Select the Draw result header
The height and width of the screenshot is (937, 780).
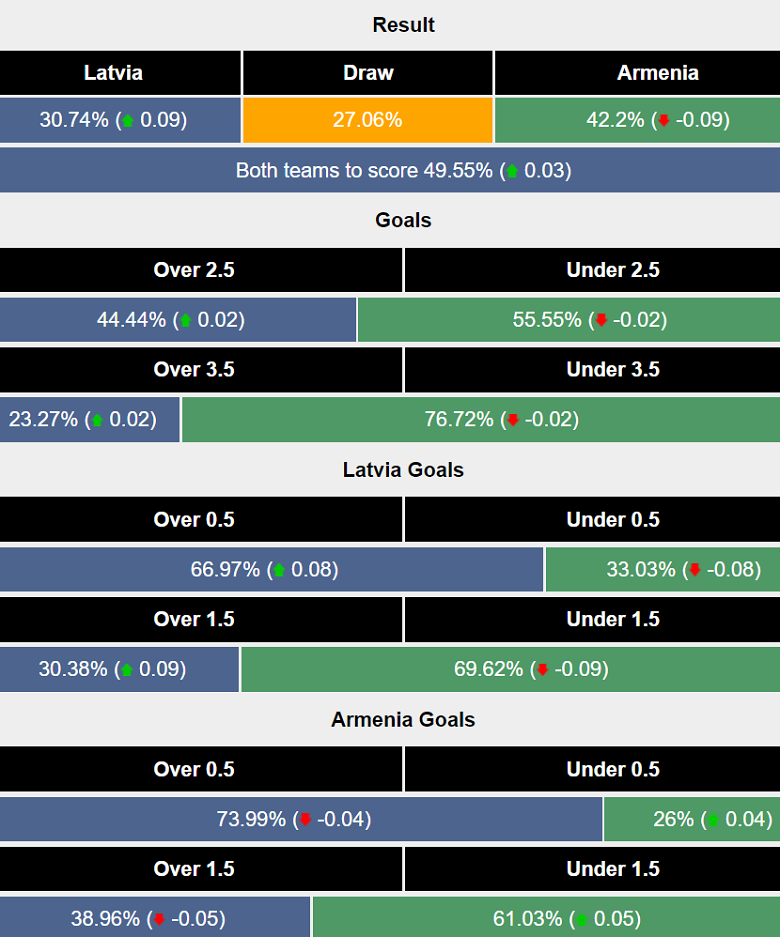point(368,73)
